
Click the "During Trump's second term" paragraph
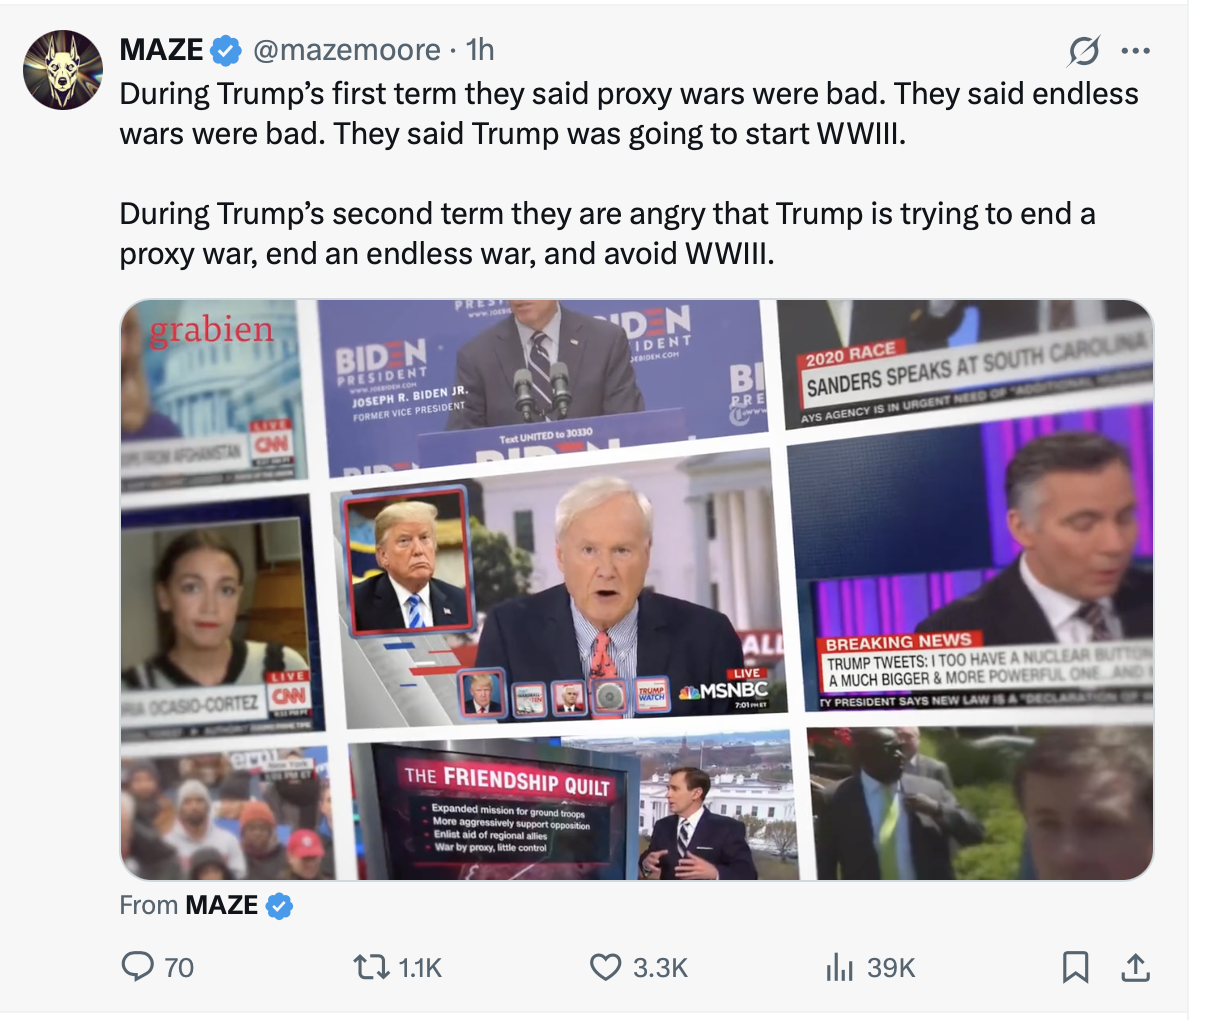(607, 233)
